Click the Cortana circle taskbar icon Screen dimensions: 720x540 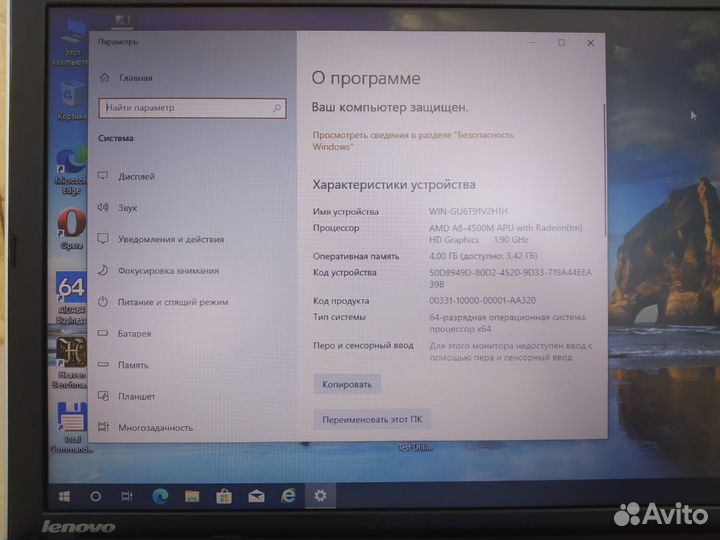96,496
